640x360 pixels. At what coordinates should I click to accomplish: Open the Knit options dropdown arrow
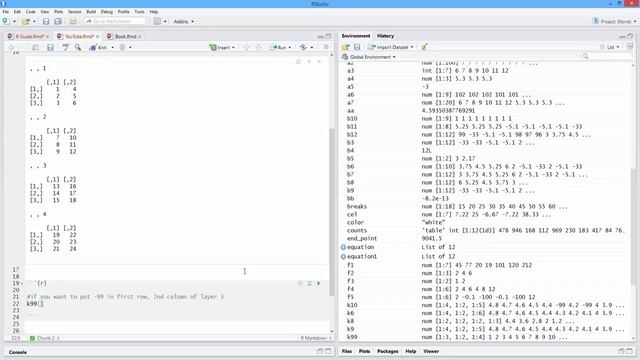point(113,47)
